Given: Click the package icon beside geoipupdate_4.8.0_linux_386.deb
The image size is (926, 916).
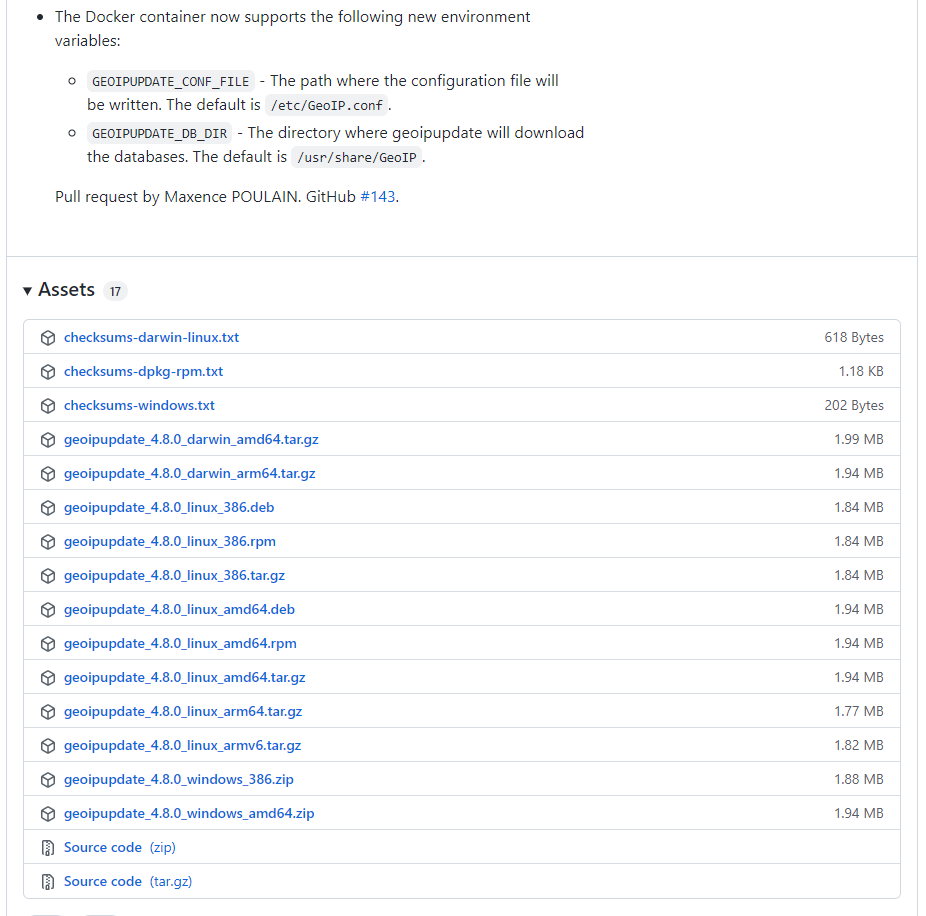Looking at the screenshot, I should click(47, 507).
